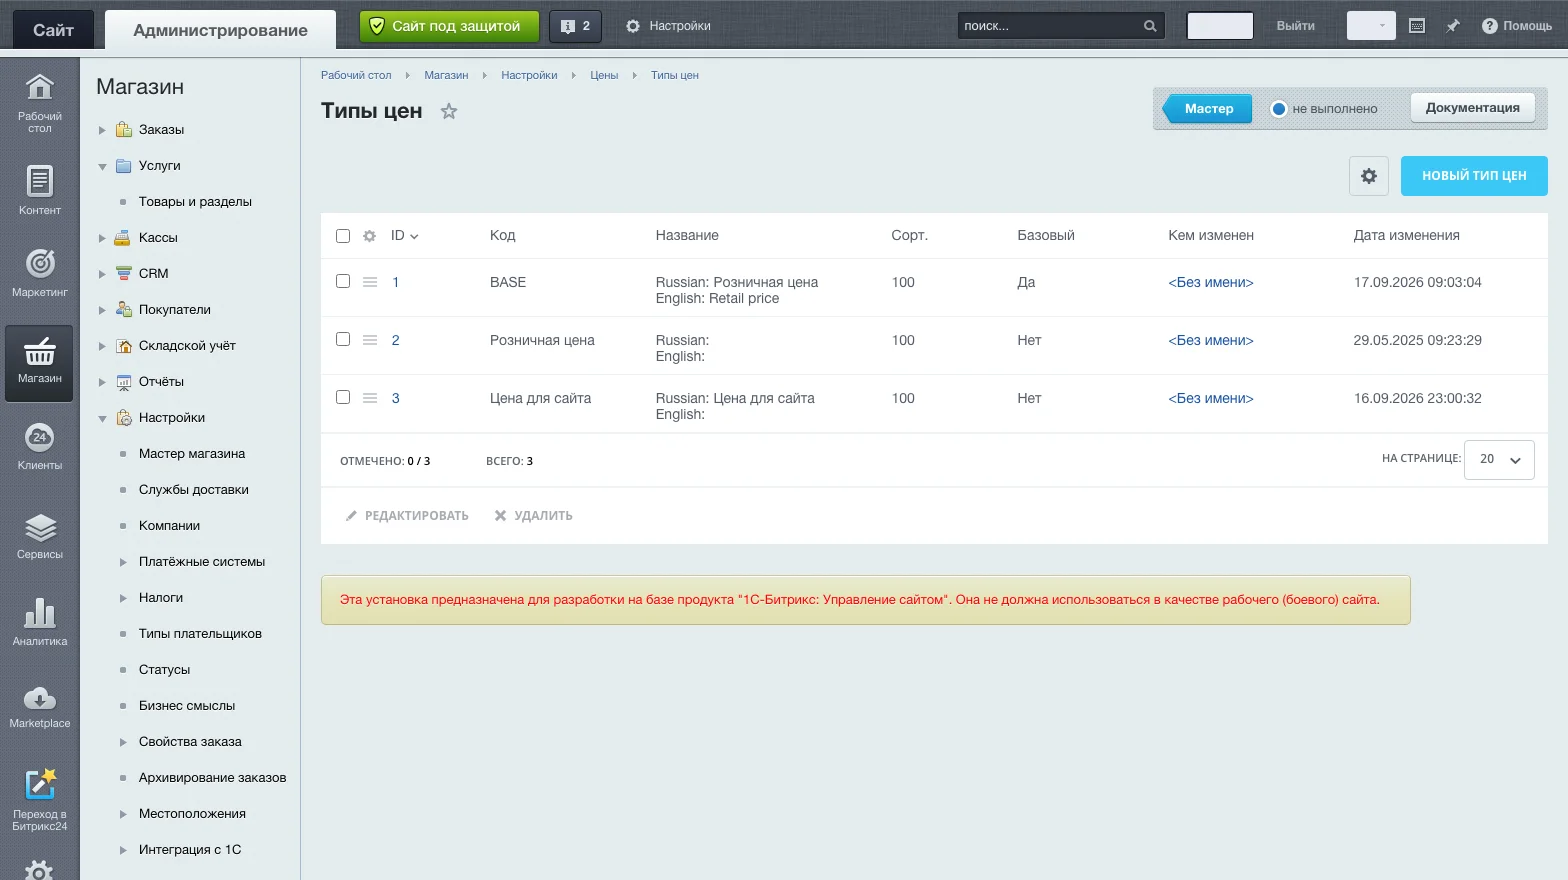The height and width of the screenshot is (880, 1568).
Task: Click the Мастер button
Action: coord(1207,108)
